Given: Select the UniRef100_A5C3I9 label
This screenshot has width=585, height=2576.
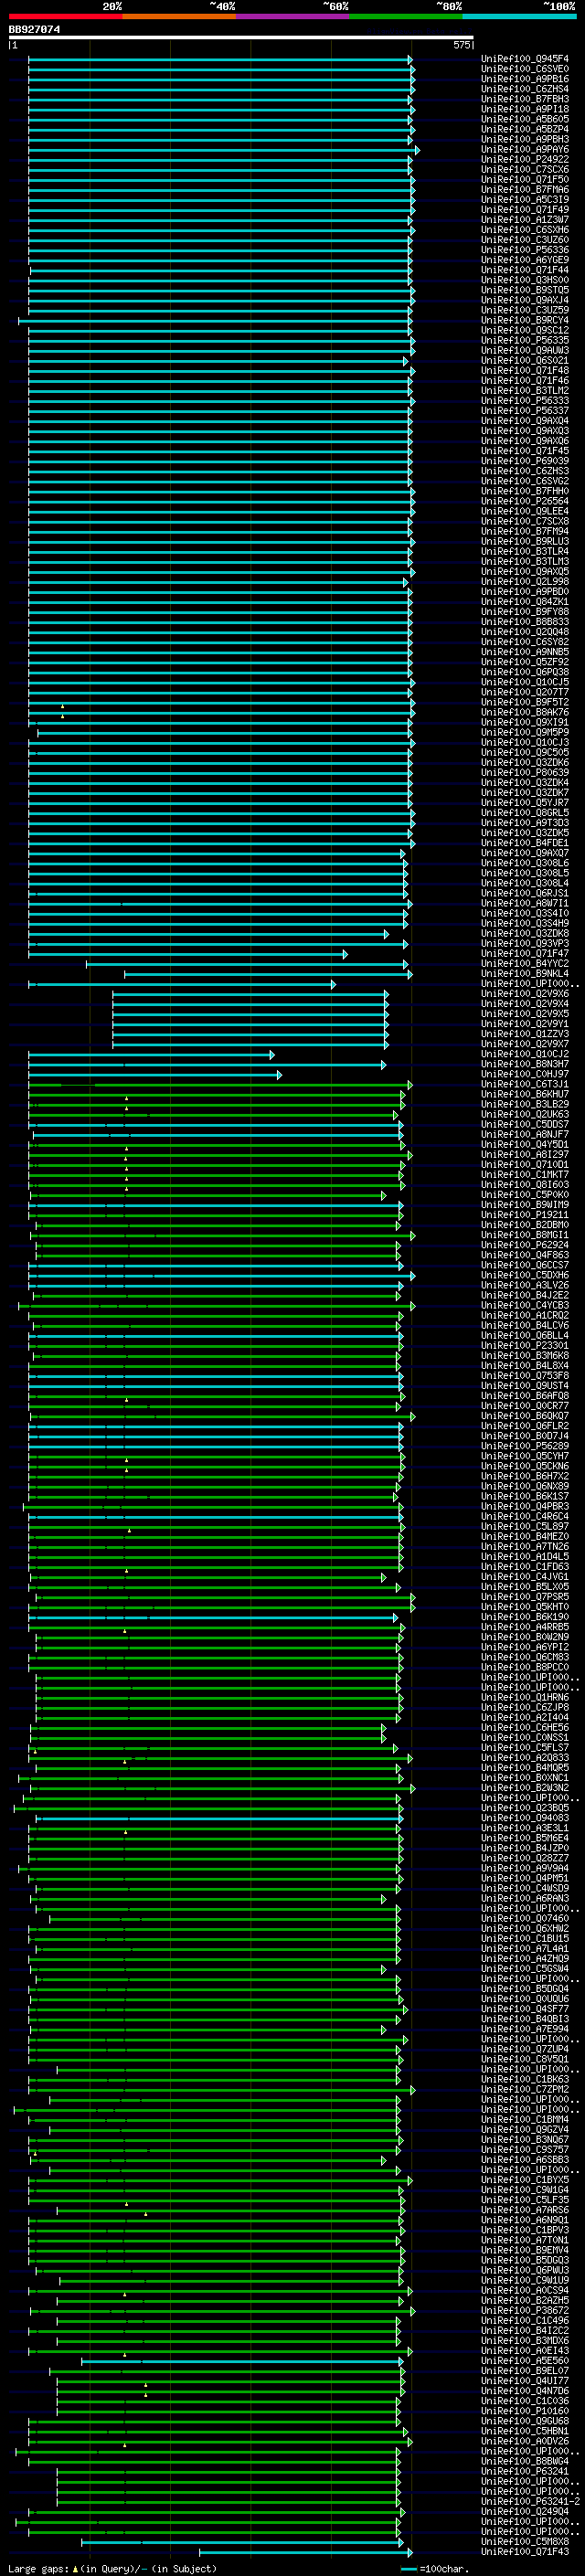Looking at the screenshot, I should 525,199.
